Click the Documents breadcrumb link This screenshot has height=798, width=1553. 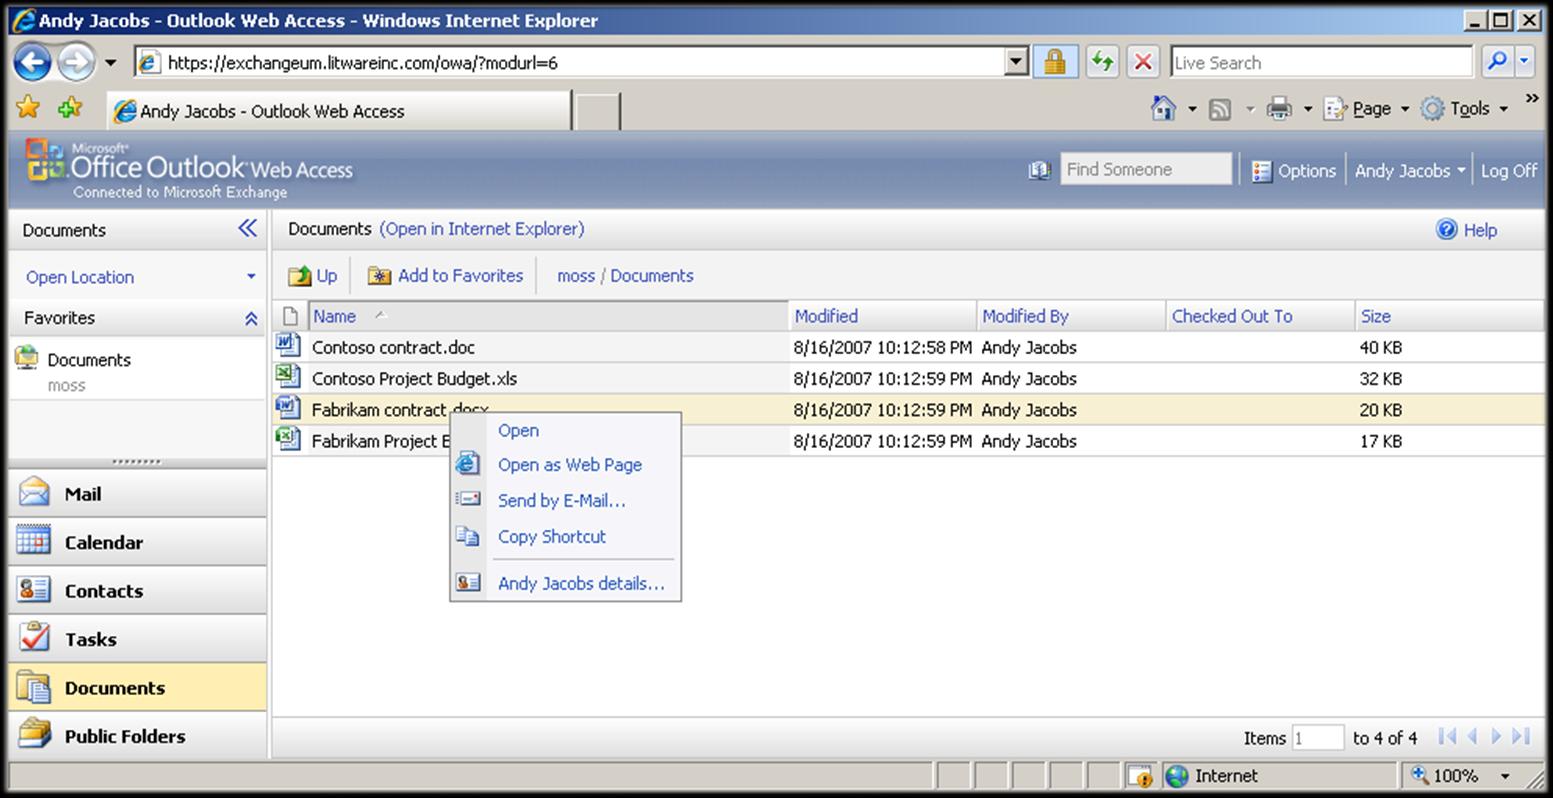pos(652,276)
